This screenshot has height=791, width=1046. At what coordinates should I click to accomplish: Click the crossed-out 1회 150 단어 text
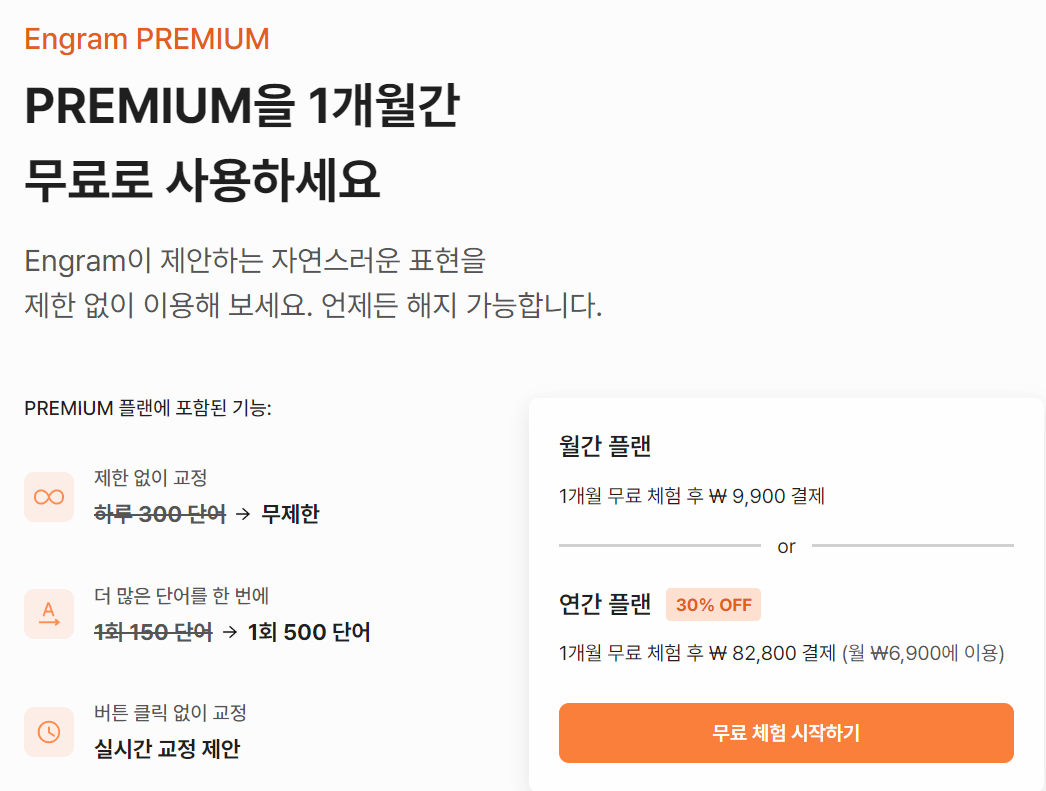[153, 632]
